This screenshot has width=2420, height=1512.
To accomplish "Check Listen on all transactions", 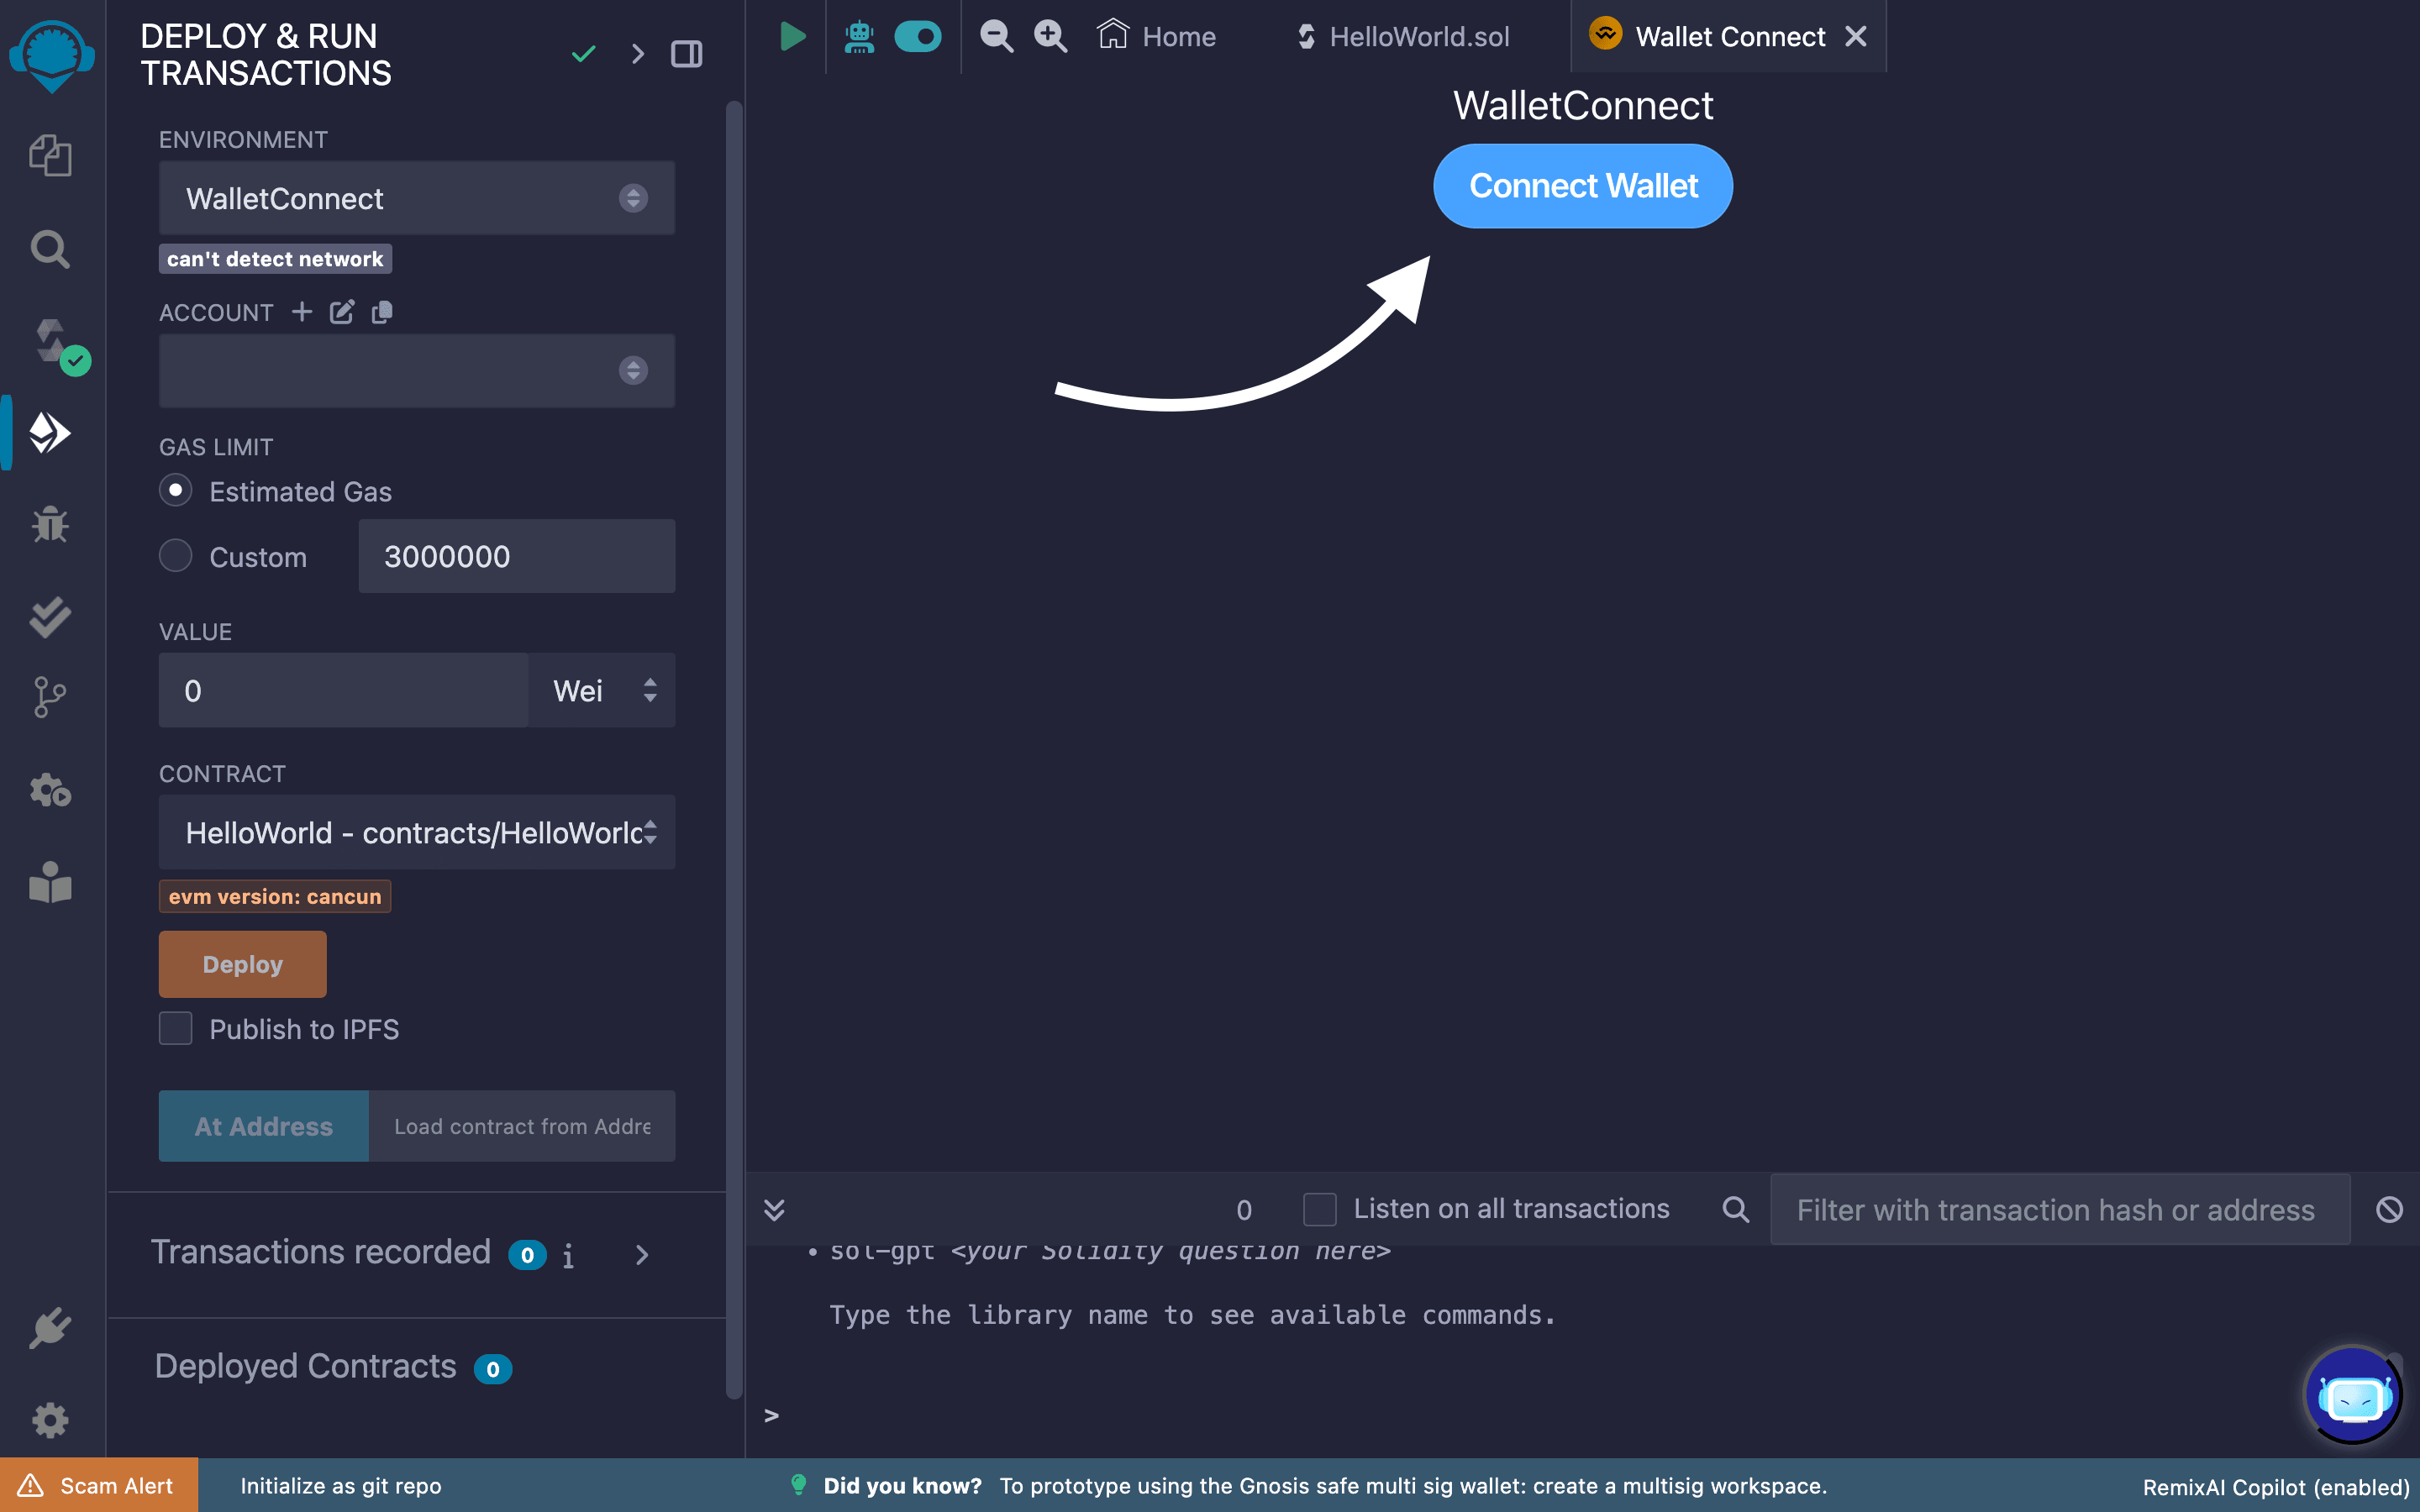I will click(x=1319, y=1209).
